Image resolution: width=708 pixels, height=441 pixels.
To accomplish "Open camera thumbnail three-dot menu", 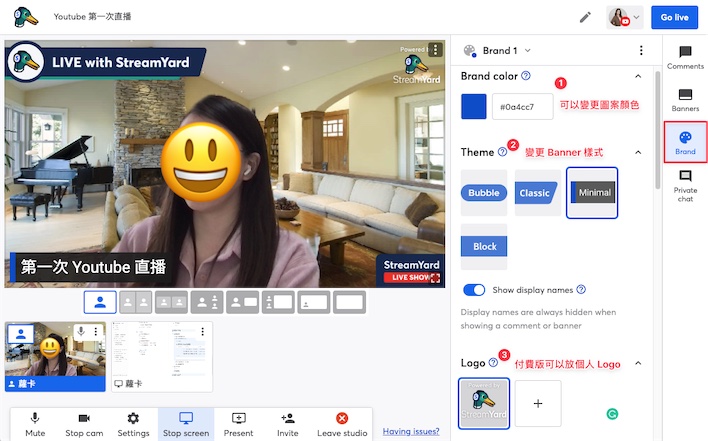I will [x=96, y=332].
